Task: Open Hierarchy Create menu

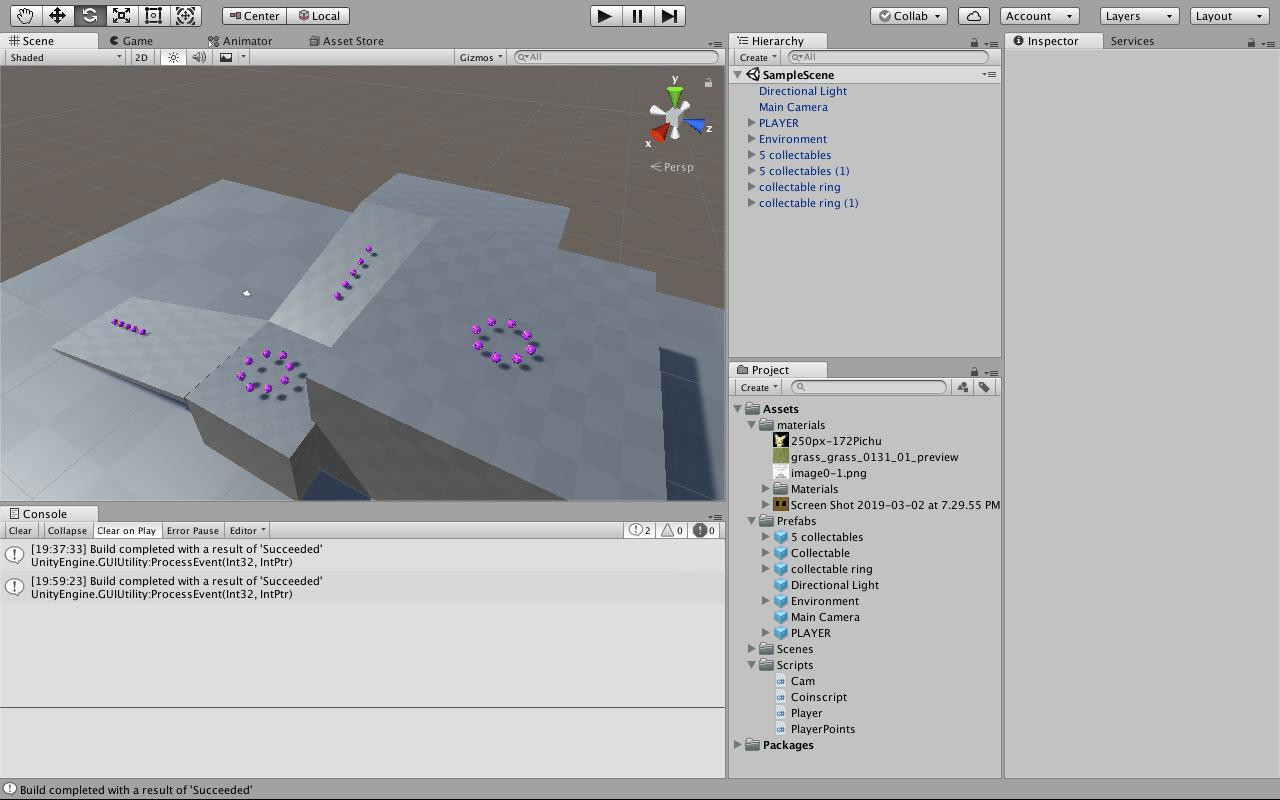Action: 758,57
